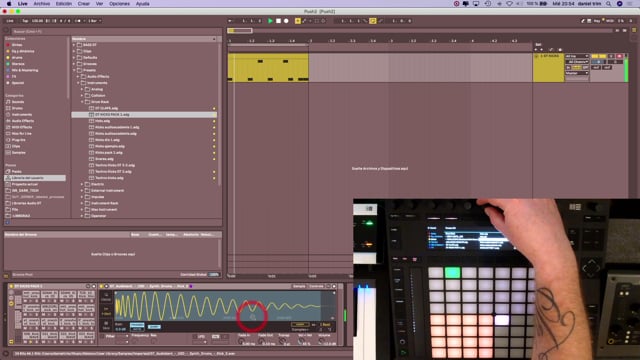The width and height of the screenshot is (640, 360).
Task: Toggle the yellow Loop switch in transport
Action: click(x=373, y=21)
